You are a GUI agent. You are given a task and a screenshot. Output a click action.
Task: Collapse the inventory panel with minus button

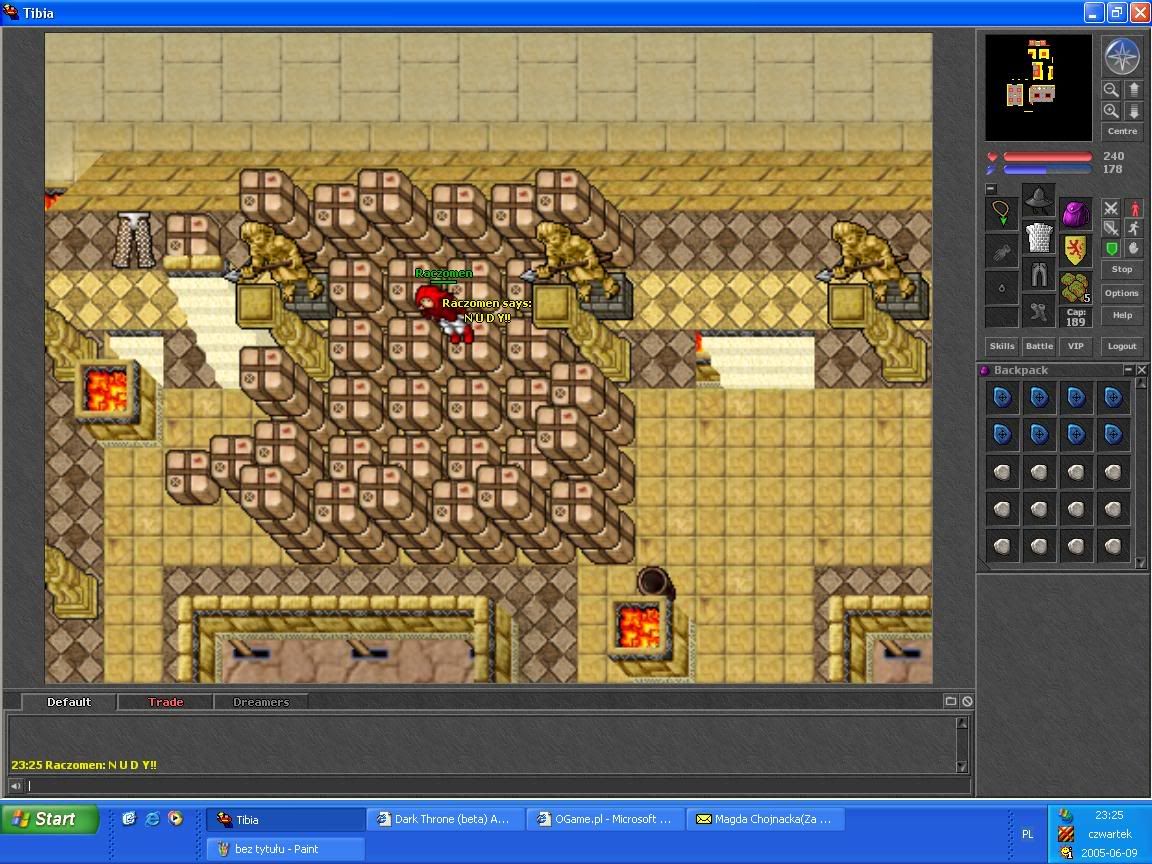coord(990,189)
